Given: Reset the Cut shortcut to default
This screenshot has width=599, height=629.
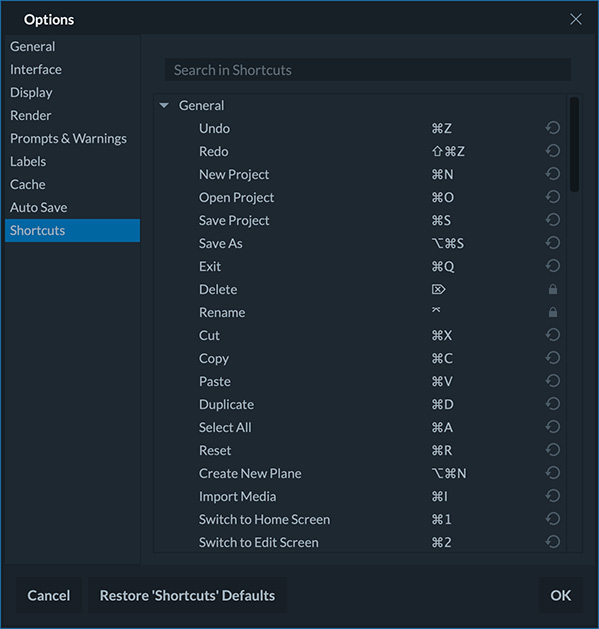Looking at the screenshot, I should (x=552, y=335).
